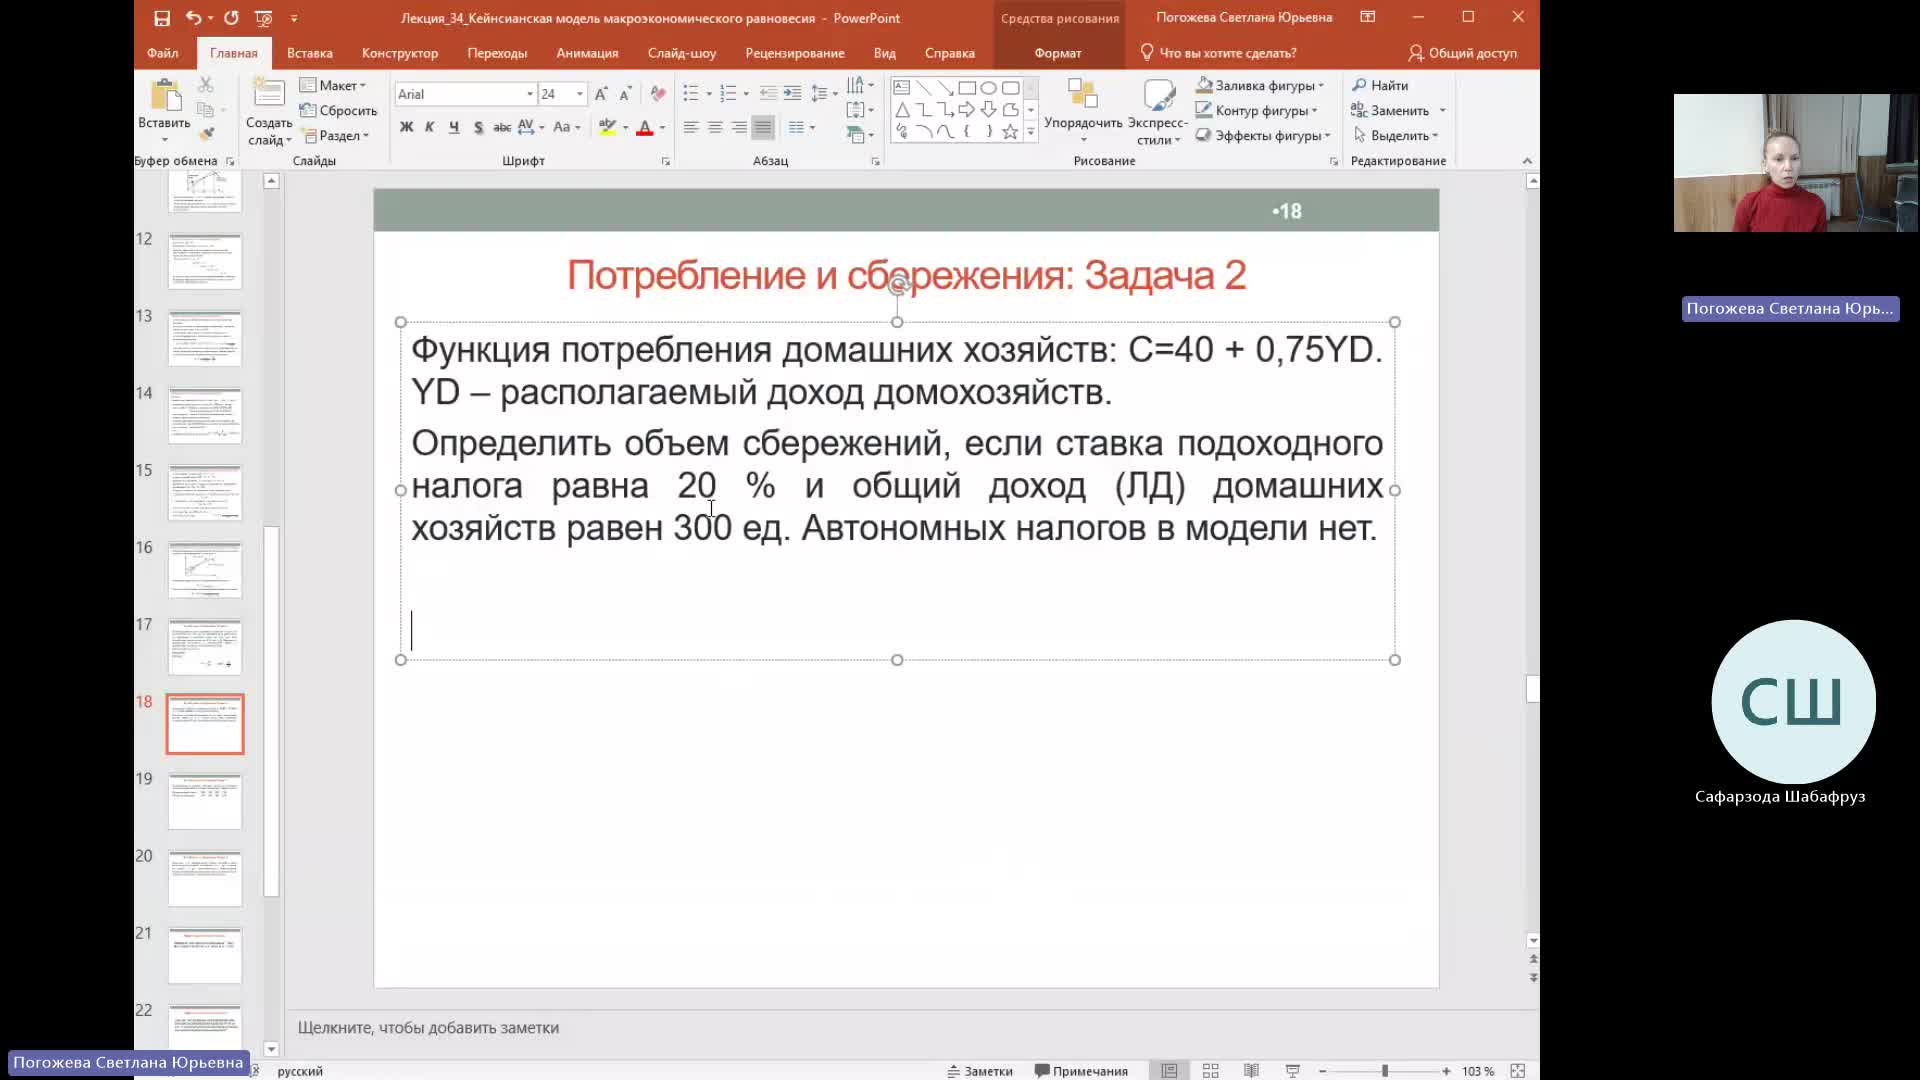Switch to the Рецензирование ribbon tab
The width and height of the screenshot is (1920, 1080).
coord(795,53)
